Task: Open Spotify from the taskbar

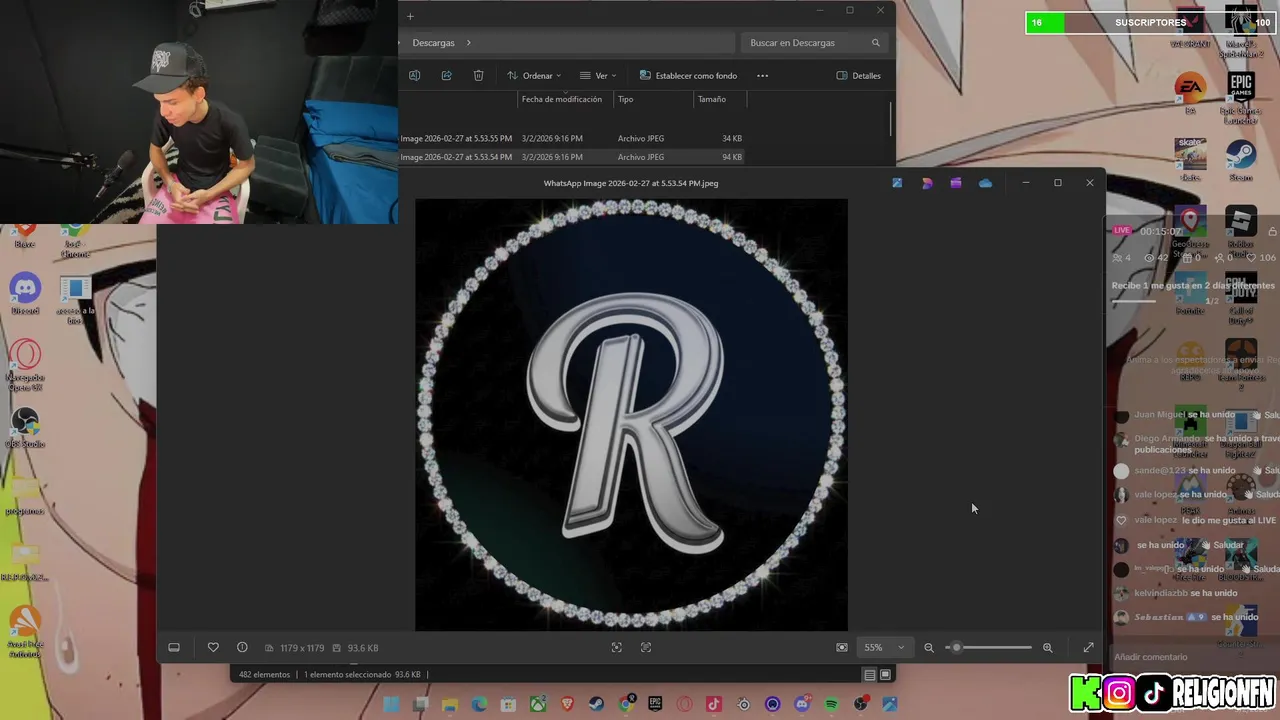Action: 831,705
